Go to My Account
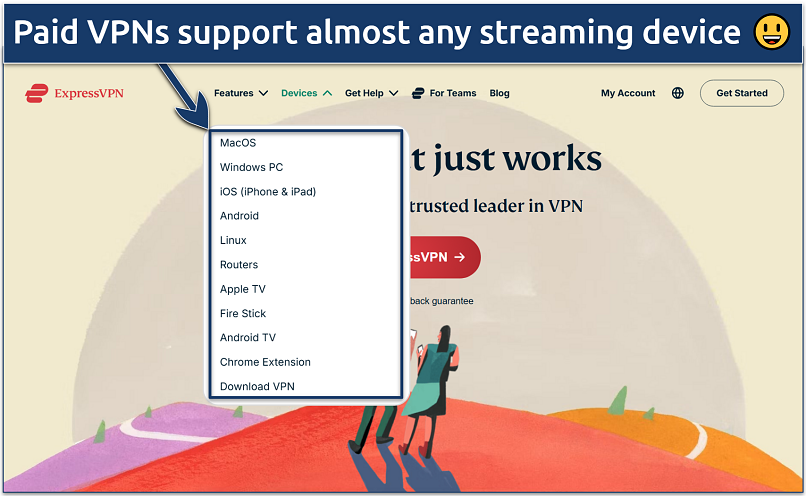This screenshot has height=496, width=806. (x=628, y=93)
